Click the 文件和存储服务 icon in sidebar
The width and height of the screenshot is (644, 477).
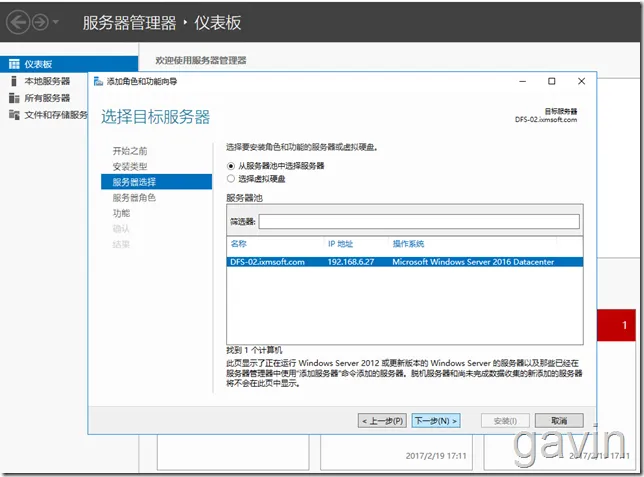tap(14, 115)
